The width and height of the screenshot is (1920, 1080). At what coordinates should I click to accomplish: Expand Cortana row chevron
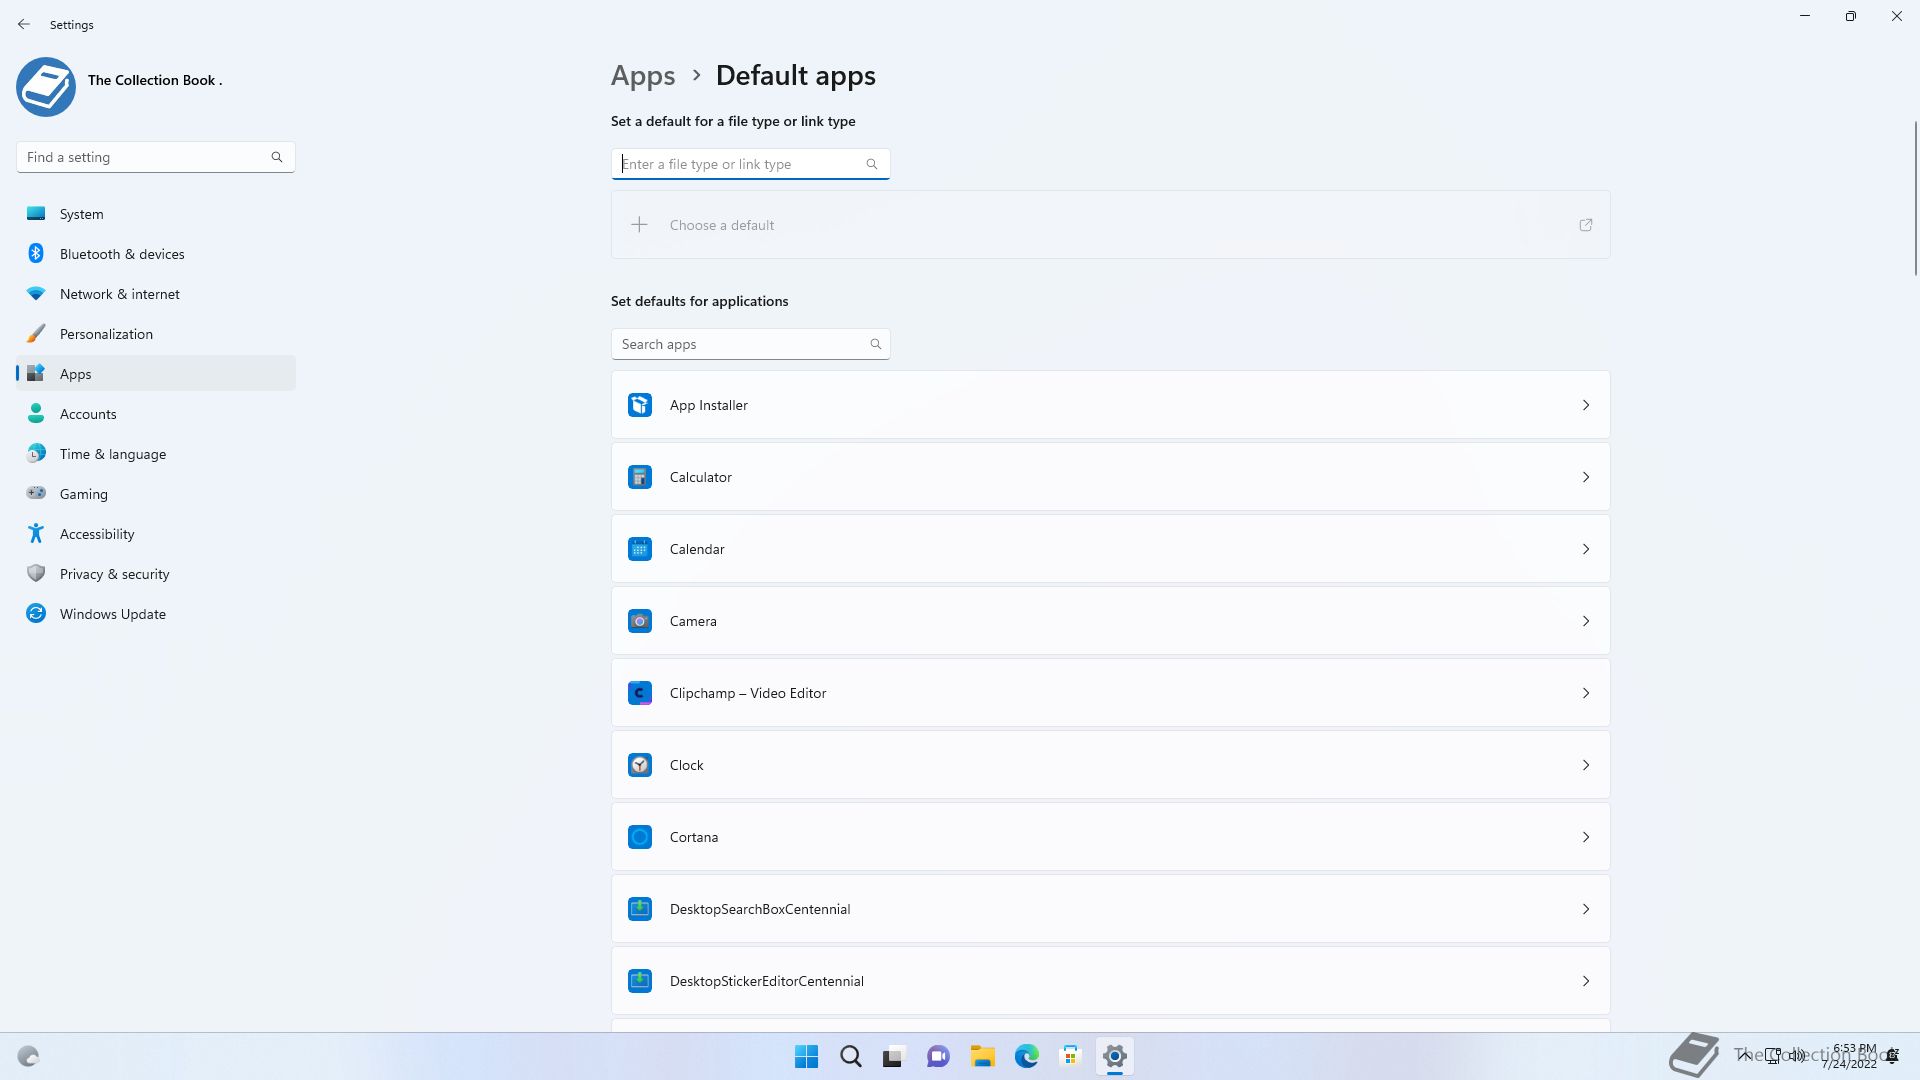(1586, 837)
